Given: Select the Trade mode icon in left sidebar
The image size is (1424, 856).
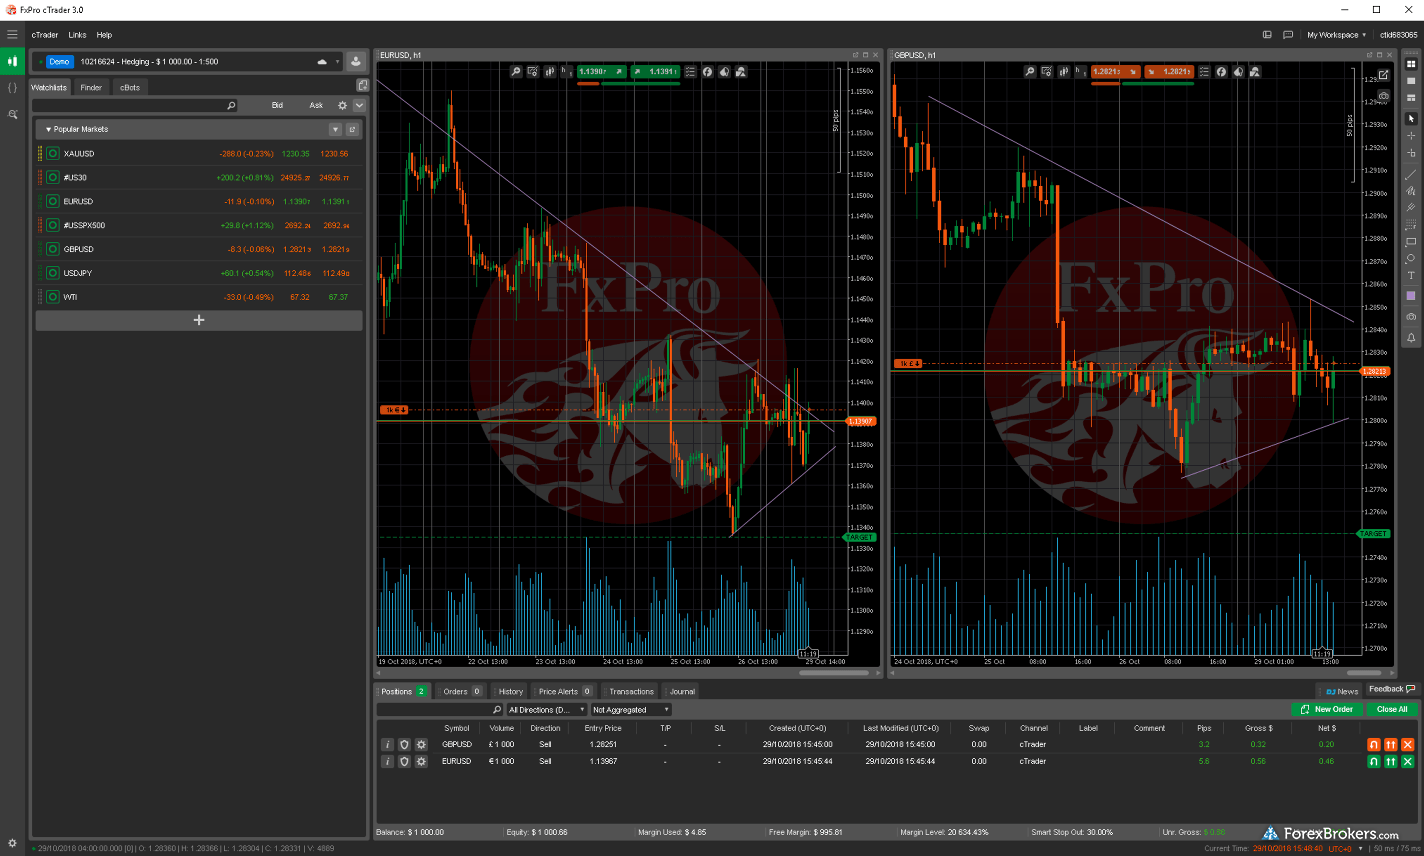Looking at the screenshot, I should (x=12, y=61).
